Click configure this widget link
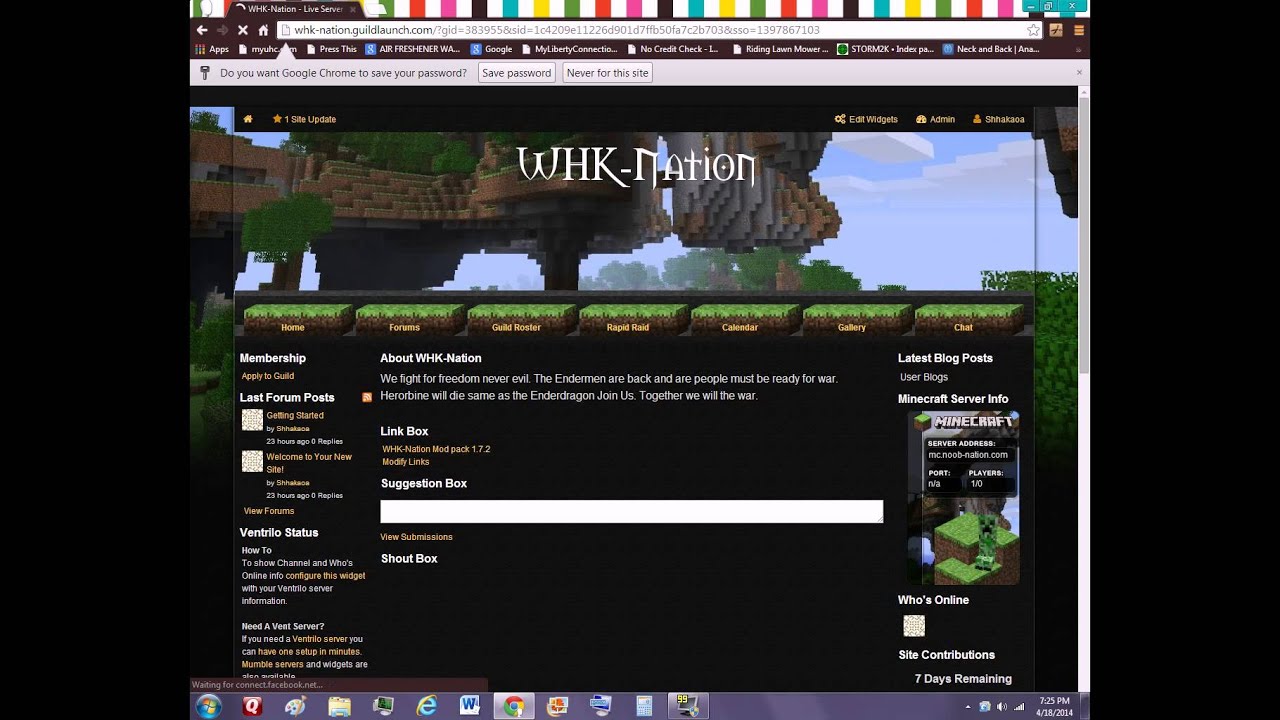This screenshot has width=1280, height=720. click(325, 576)
